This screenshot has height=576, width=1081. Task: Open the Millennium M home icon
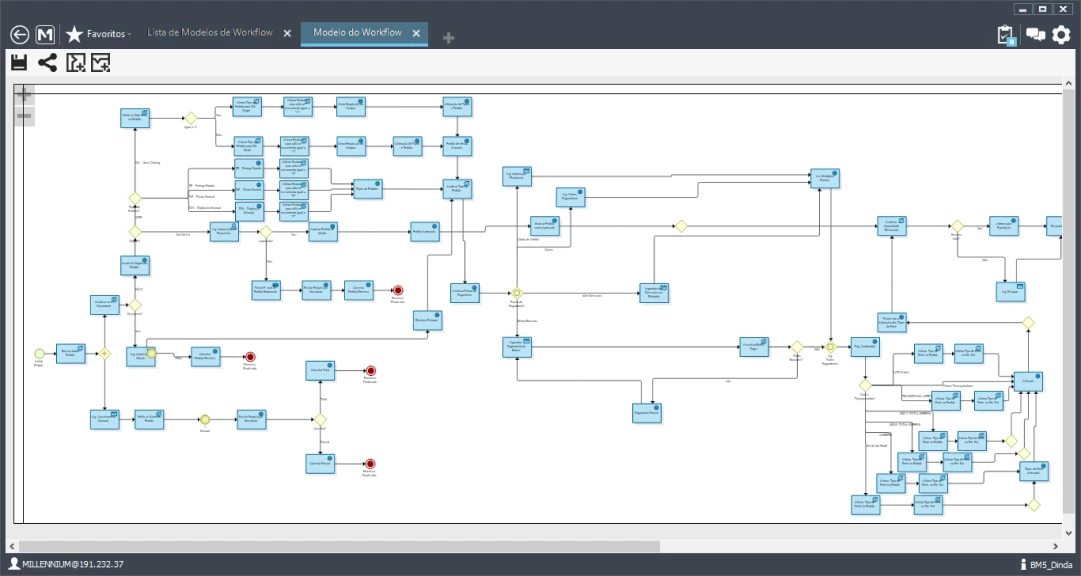[45, 34]
